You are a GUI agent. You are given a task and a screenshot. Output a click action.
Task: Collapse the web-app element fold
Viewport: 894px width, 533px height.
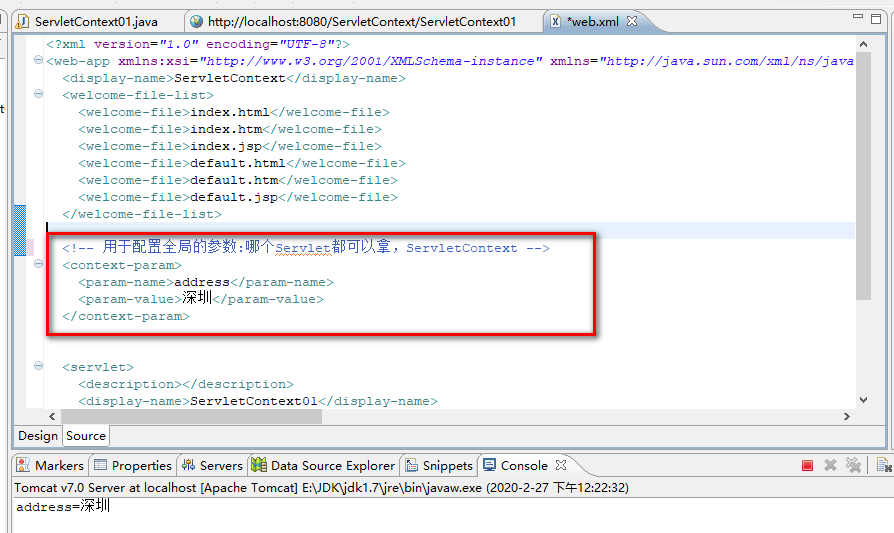38,60
